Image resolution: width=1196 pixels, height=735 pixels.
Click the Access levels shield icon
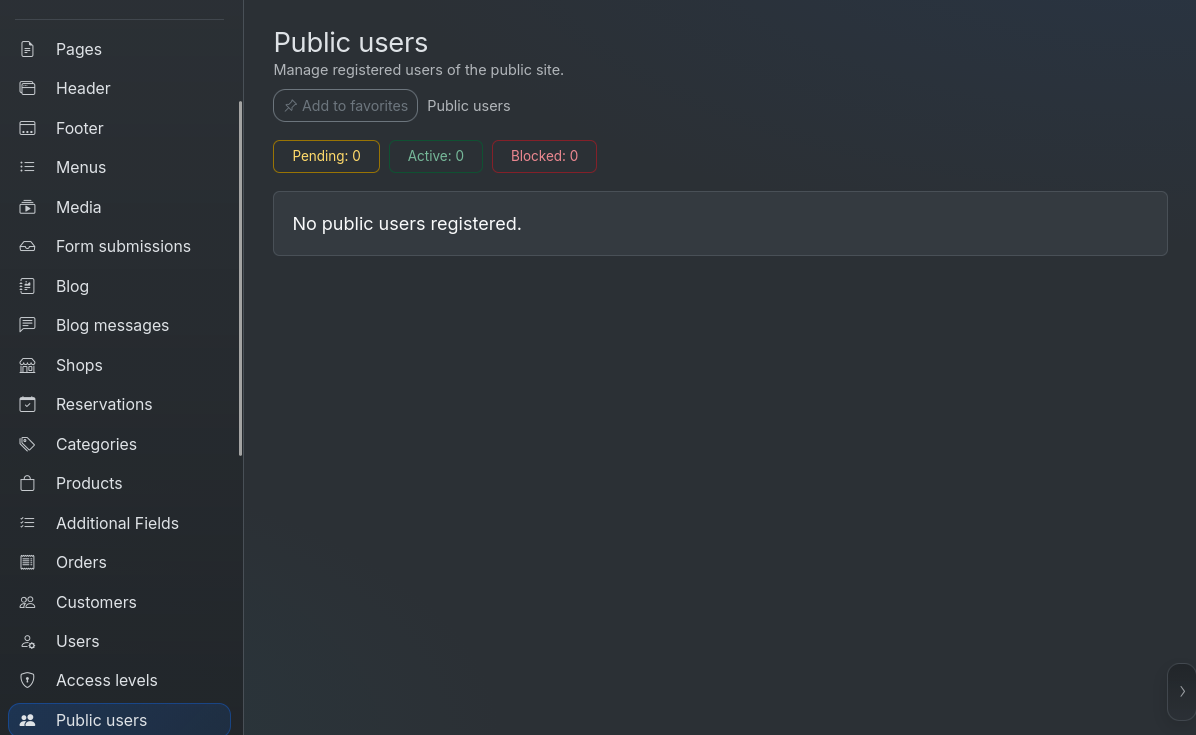pyautogui.click(x=27, y=680)
